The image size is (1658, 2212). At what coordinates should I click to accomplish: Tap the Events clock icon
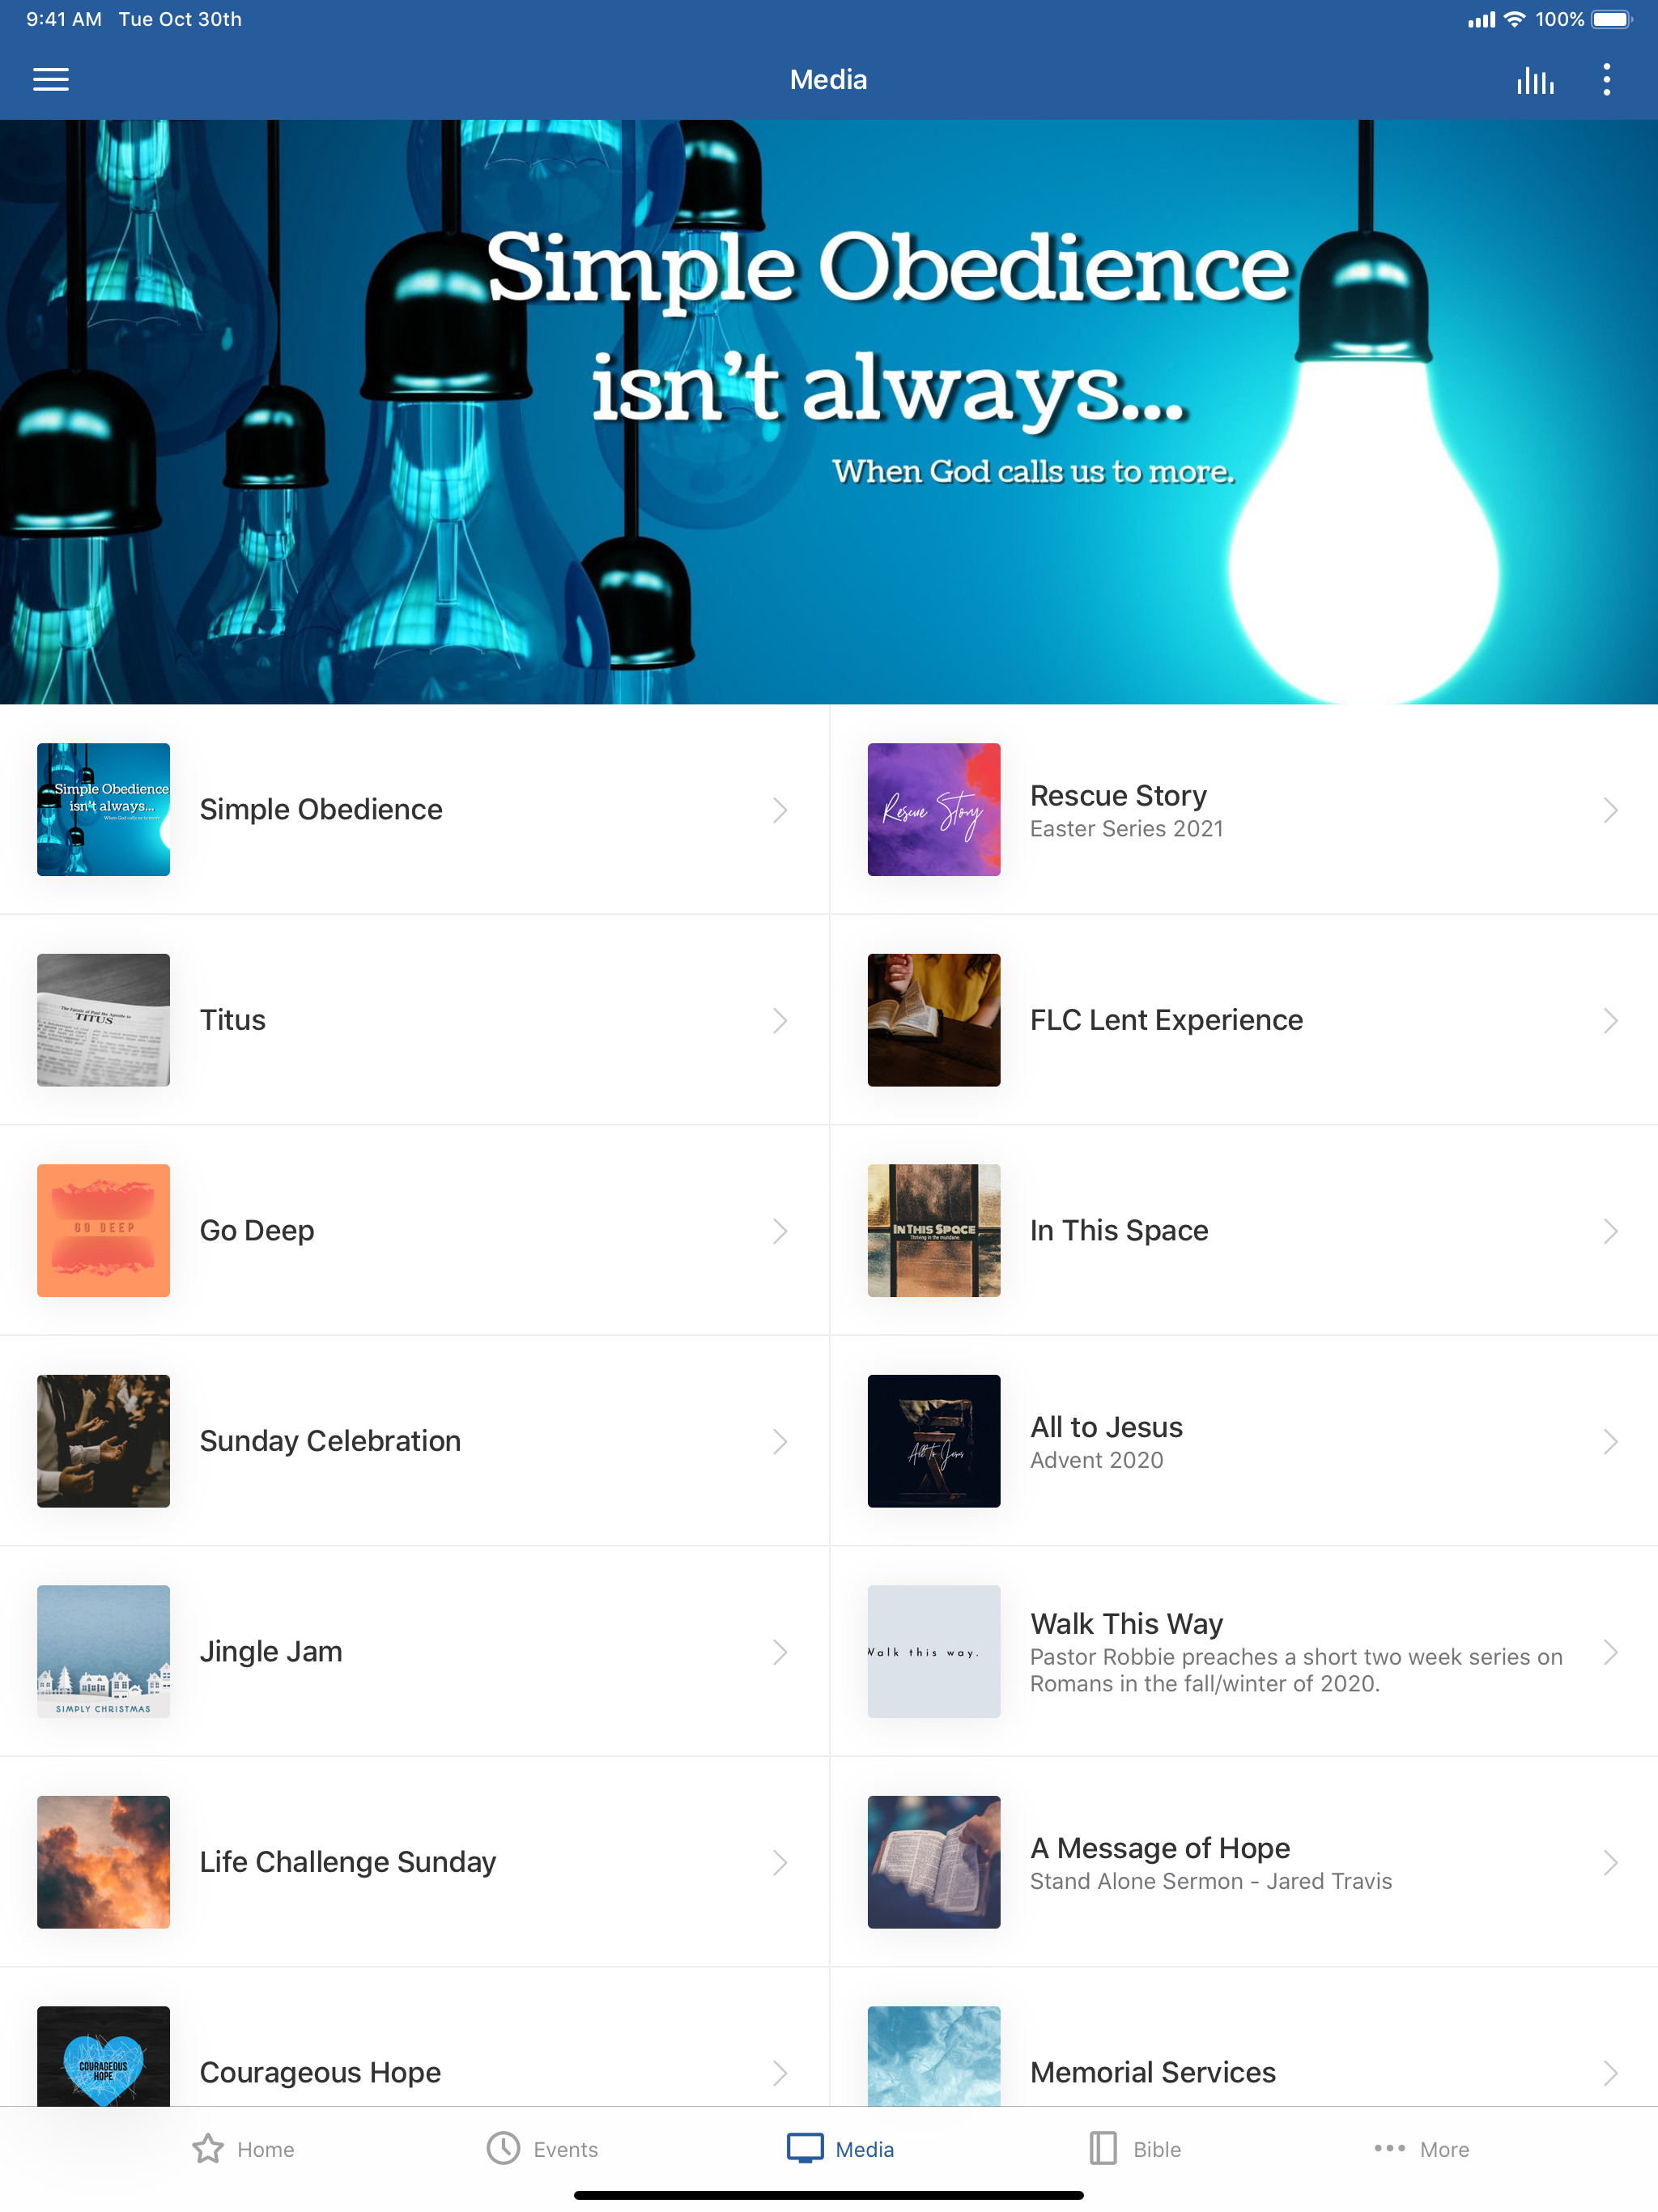503,2148
